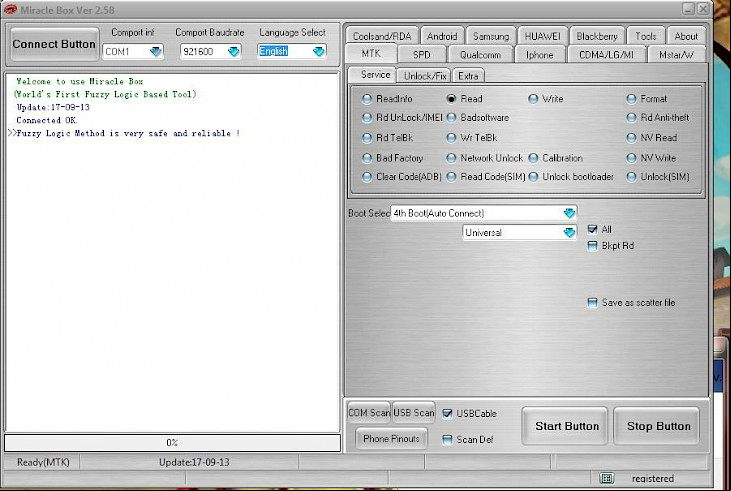Select the NV Write option

[651, 158]
